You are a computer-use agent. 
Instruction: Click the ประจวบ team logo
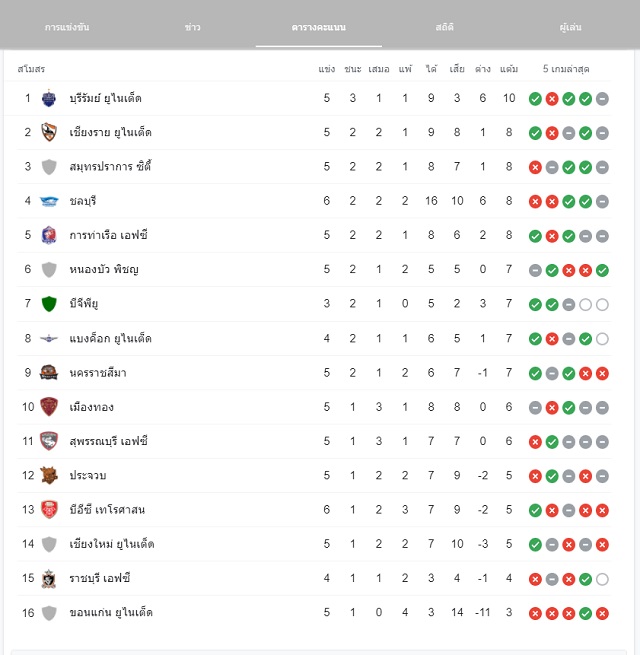[49, 475]
